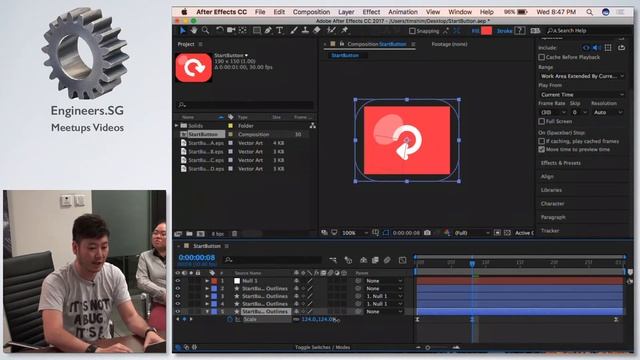Select the Clone Stamp tool

(x=305, y=31)
